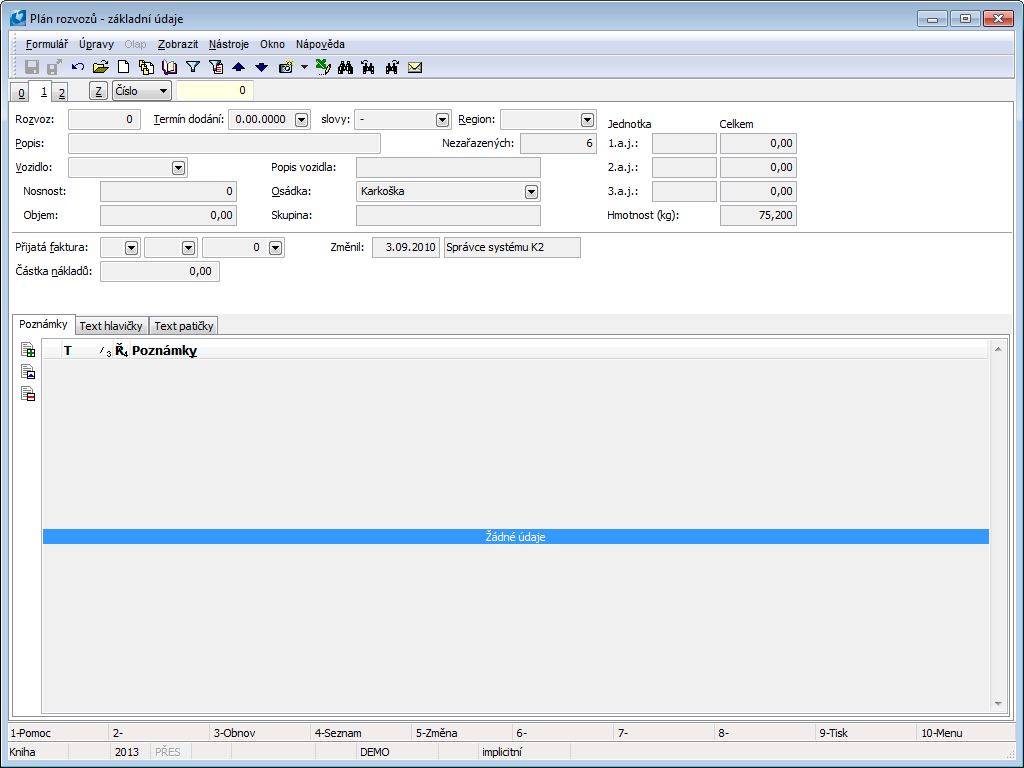The image size is (1024, 768).
Task: Click the funnel filter toolbar icon
Action: (x=193, y=67)
